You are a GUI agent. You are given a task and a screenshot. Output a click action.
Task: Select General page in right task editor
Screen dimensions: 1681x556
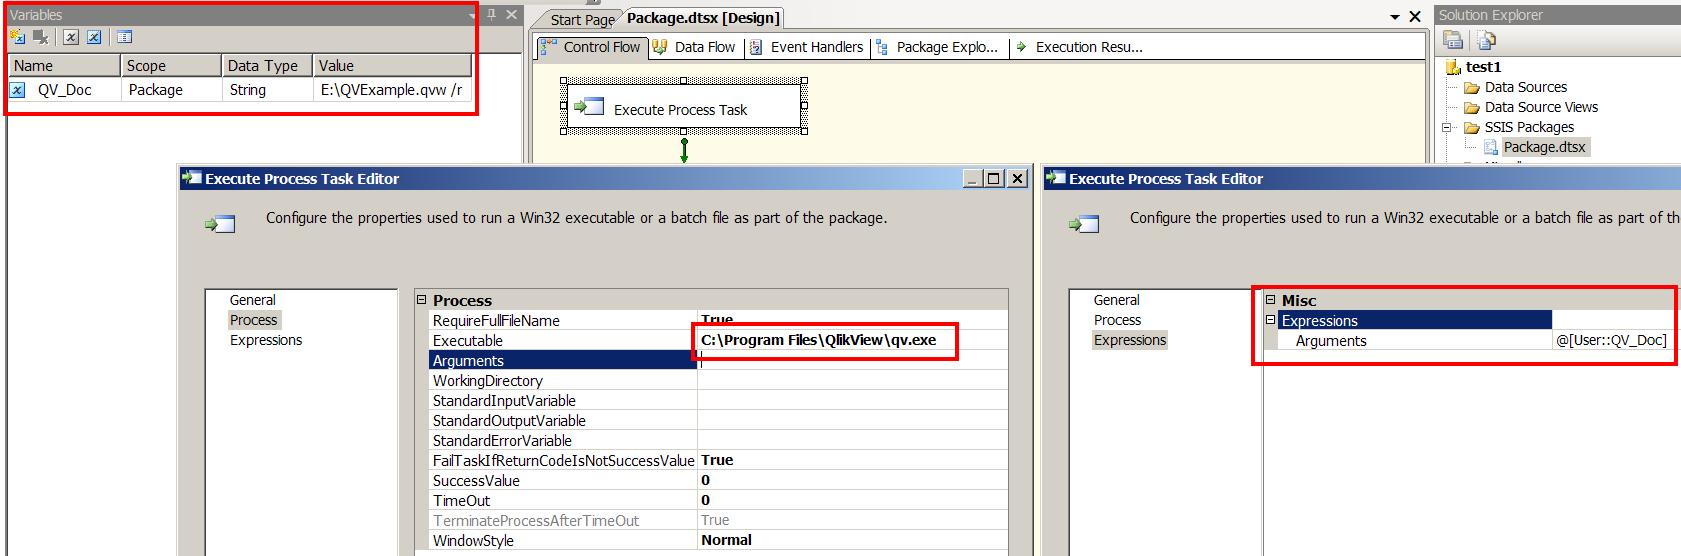point(1116,300)
